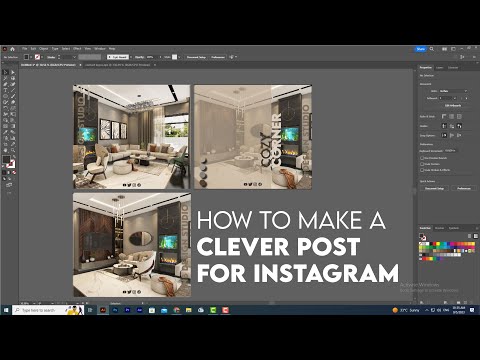Click the toolbar fill color box
The height and width of the screenshot is (360, 480).
(6, 160)
